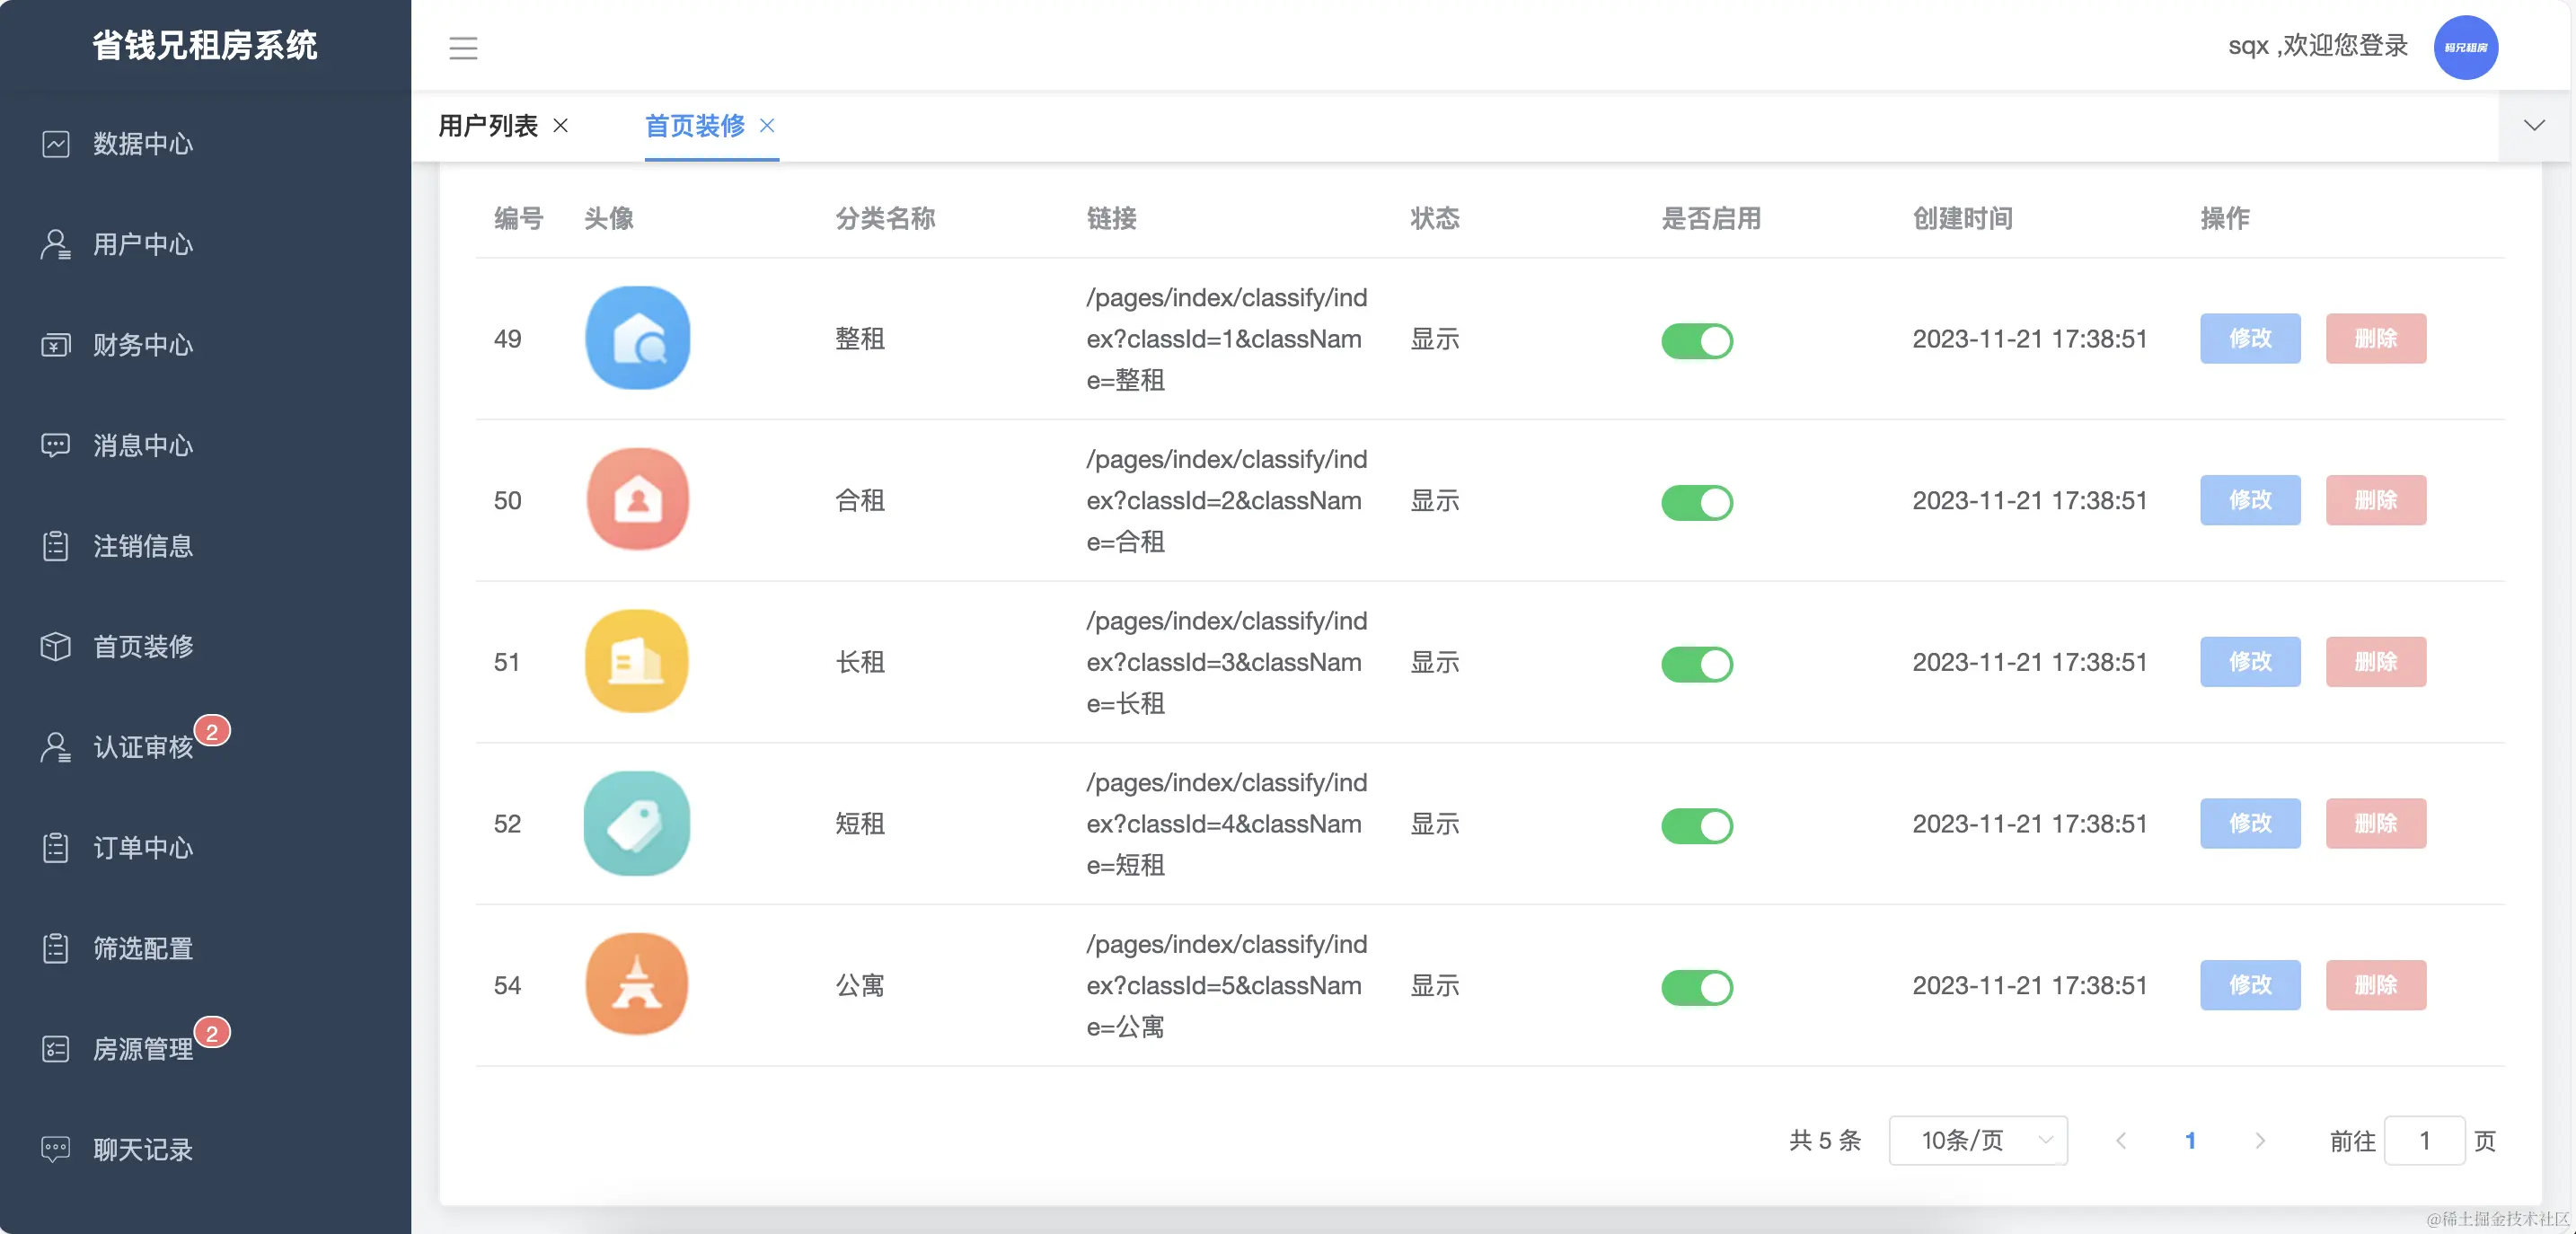Switch to the 用户列表 tab
The image size is (2576, 1234).
click(x=488, y=126)
